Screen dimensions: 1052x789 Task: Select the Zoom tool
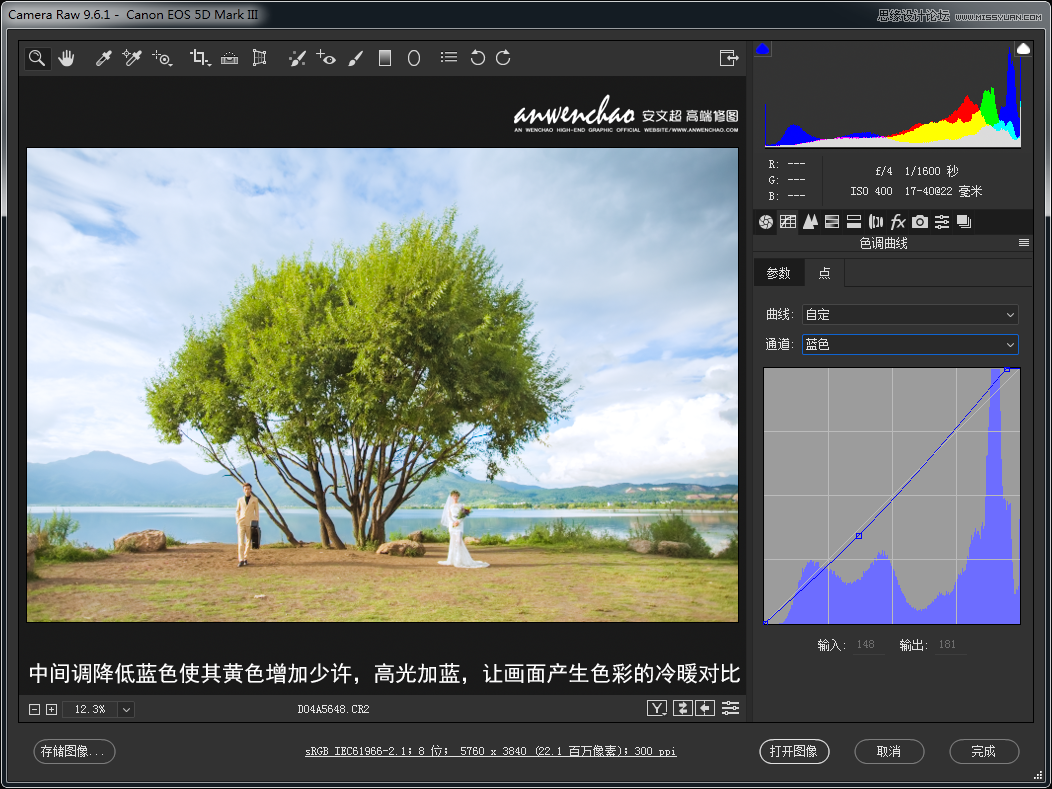(37, 58)
